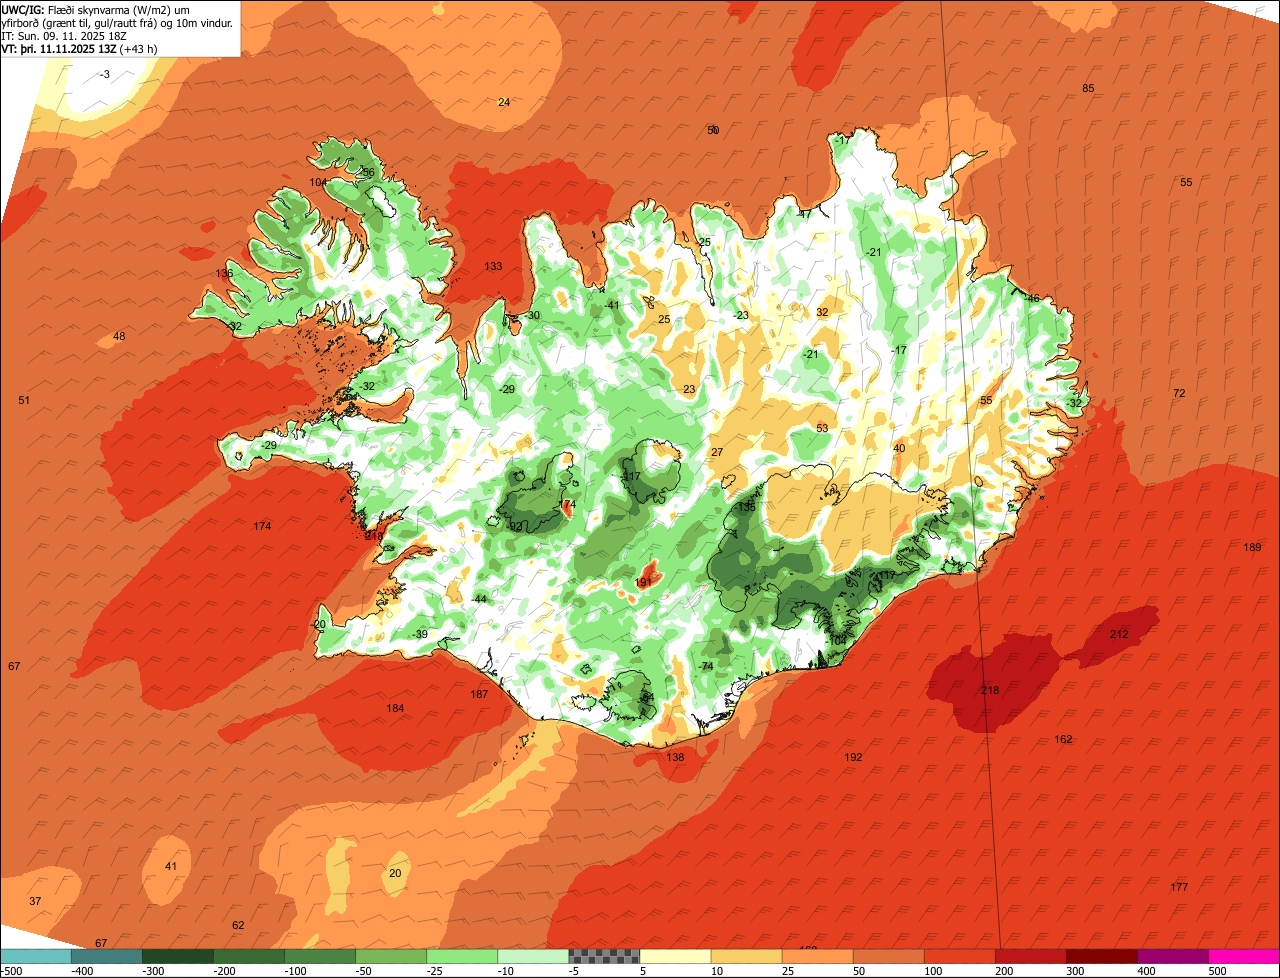Click the '53' value in the northeast interior

tap(822, 428)
